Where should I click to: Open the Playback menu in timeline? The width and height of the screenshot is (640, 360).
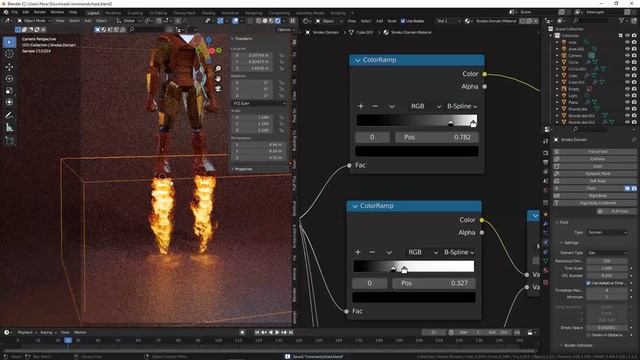(27, 332)
